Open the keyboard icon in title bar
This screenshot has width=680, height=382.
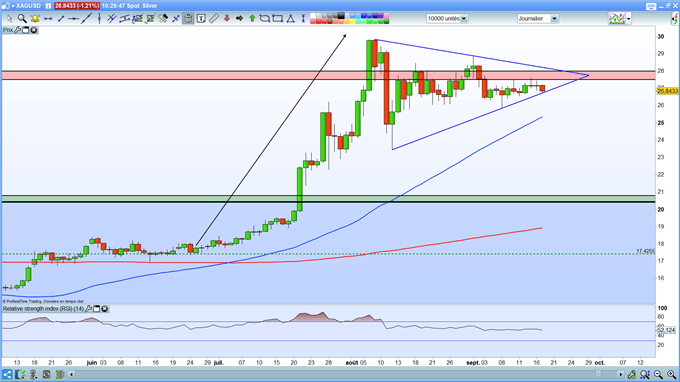pyautogui.click(x=651, y=6)
